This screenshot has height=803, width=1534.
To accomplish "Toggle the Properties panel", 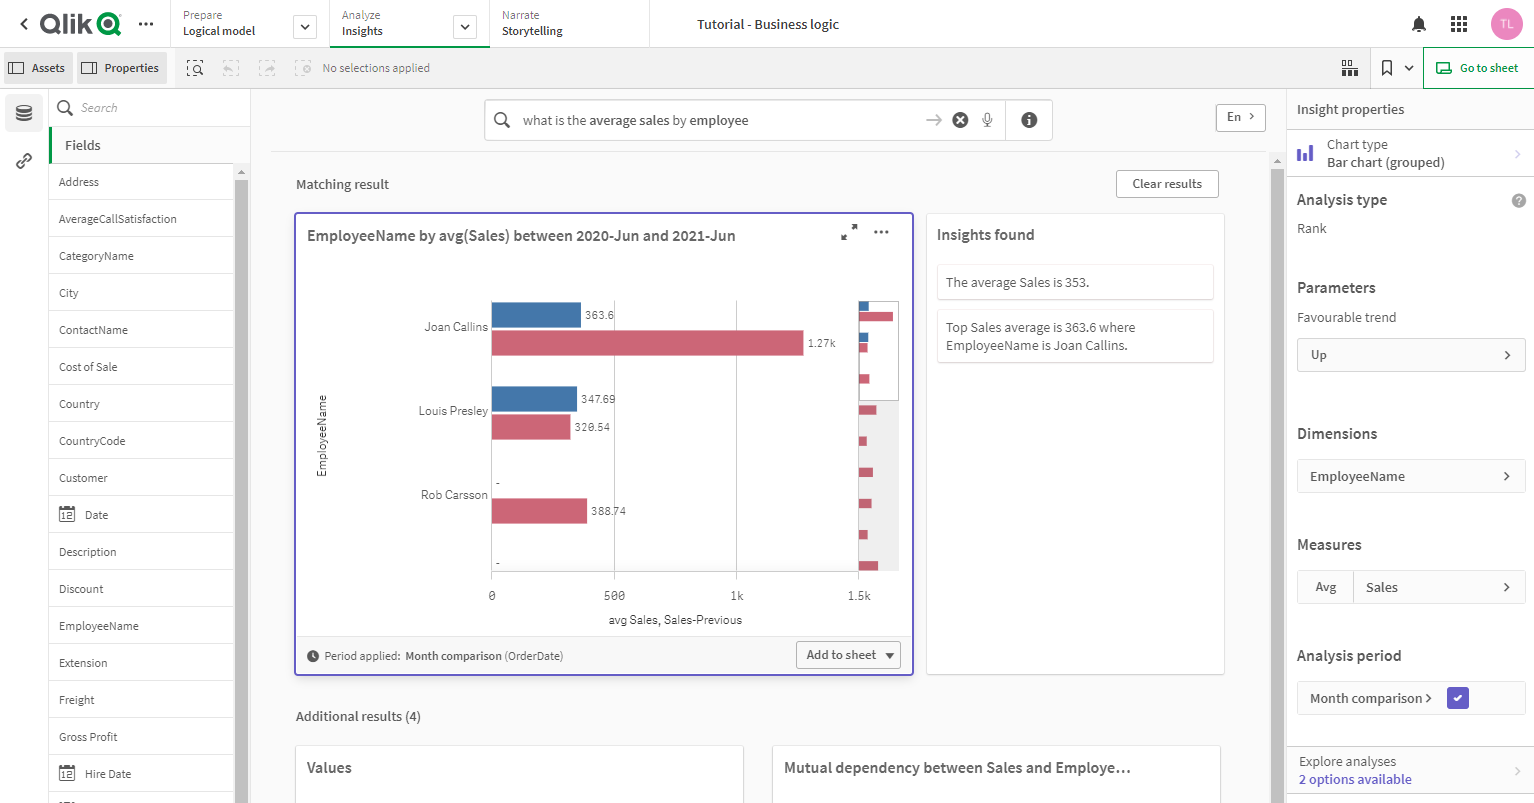I will click(121, 68).
